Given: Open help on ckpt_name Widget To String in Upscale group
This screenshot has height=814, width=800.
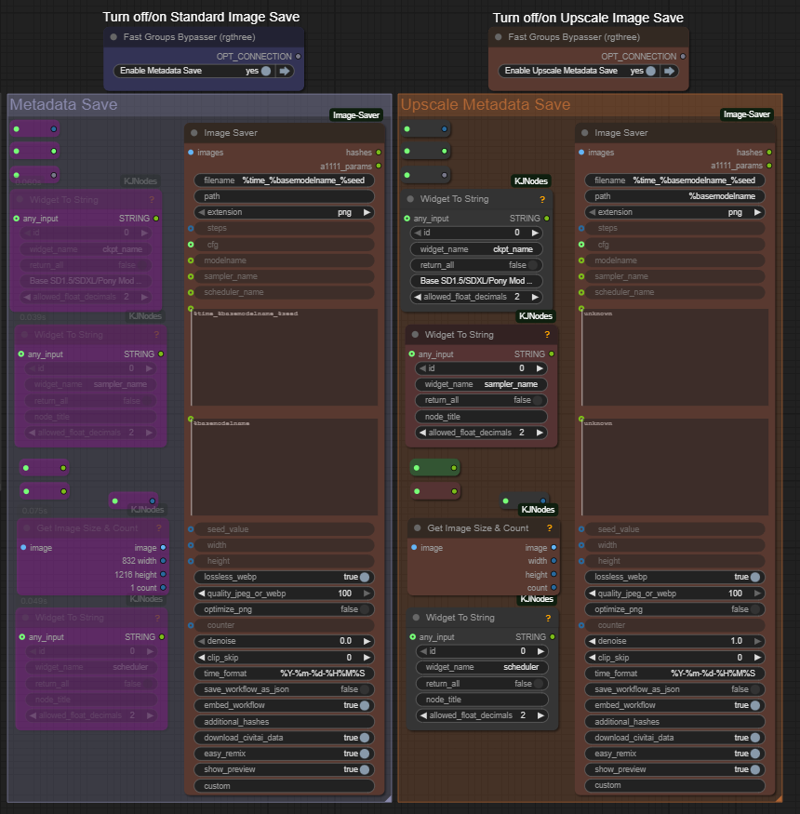Looking at the screenshot, I should click(x=543, y=199).
